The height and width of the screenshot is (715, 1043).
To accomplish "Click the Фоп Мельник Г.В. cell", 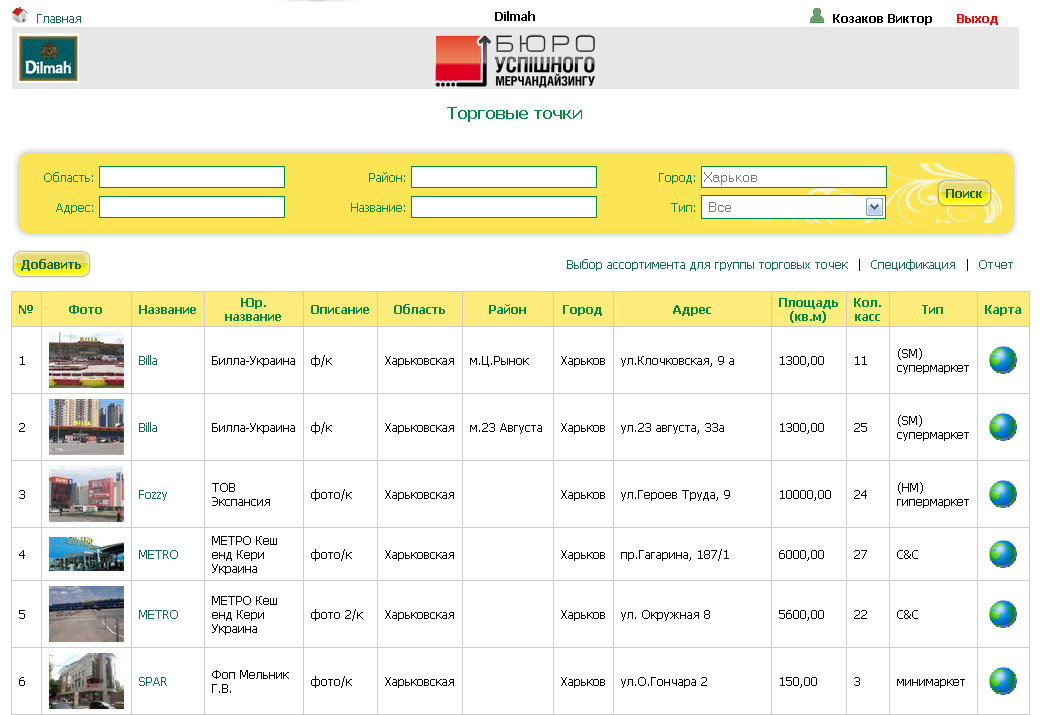I will (x=253, y=681).
